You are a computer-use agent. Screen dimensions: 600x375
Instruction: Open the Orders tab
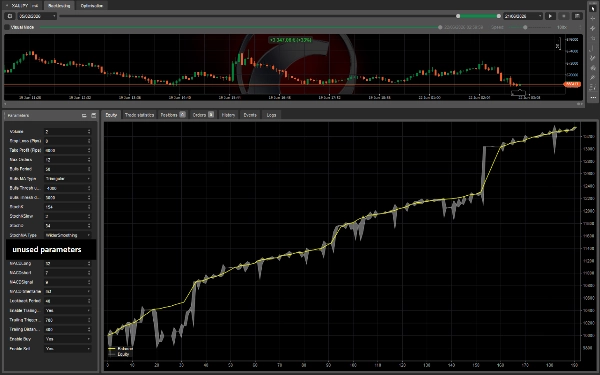click(x=203, y=115)
